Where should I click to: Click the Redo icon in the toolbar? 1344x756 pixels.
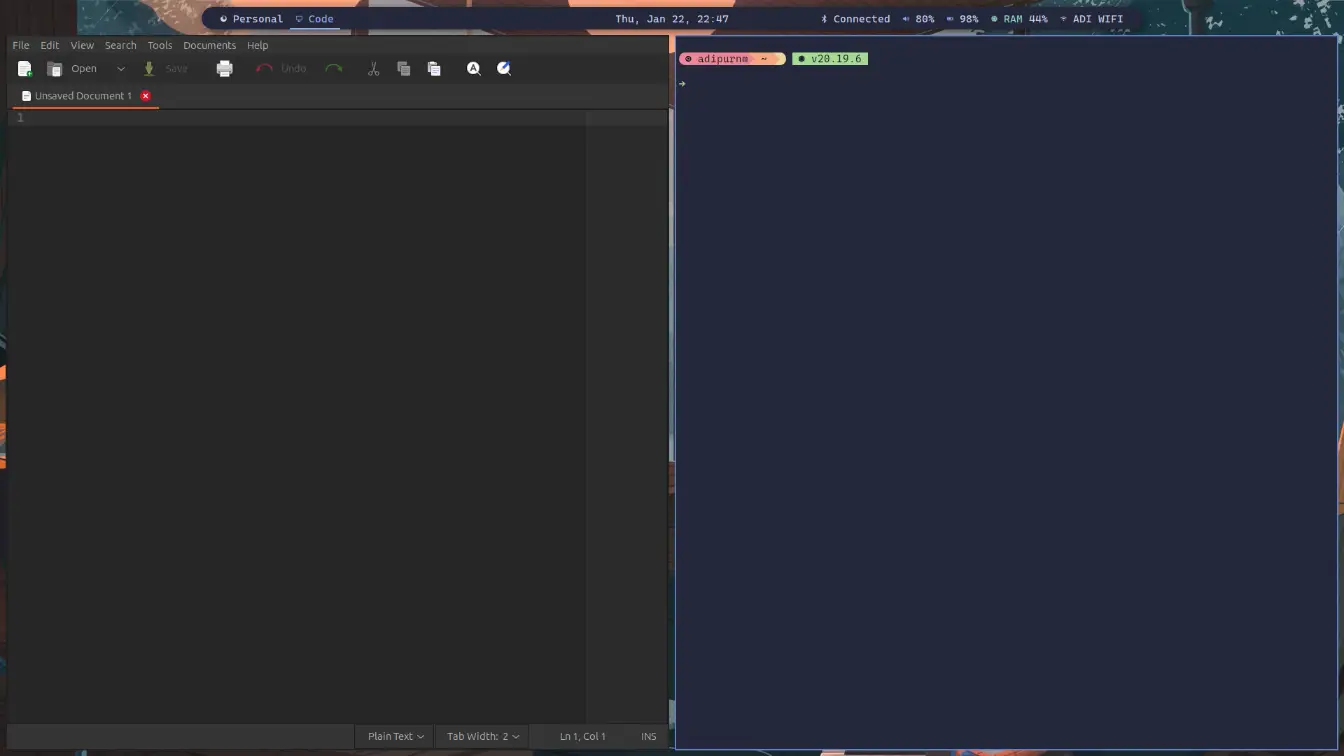click(x=334, y=68)
